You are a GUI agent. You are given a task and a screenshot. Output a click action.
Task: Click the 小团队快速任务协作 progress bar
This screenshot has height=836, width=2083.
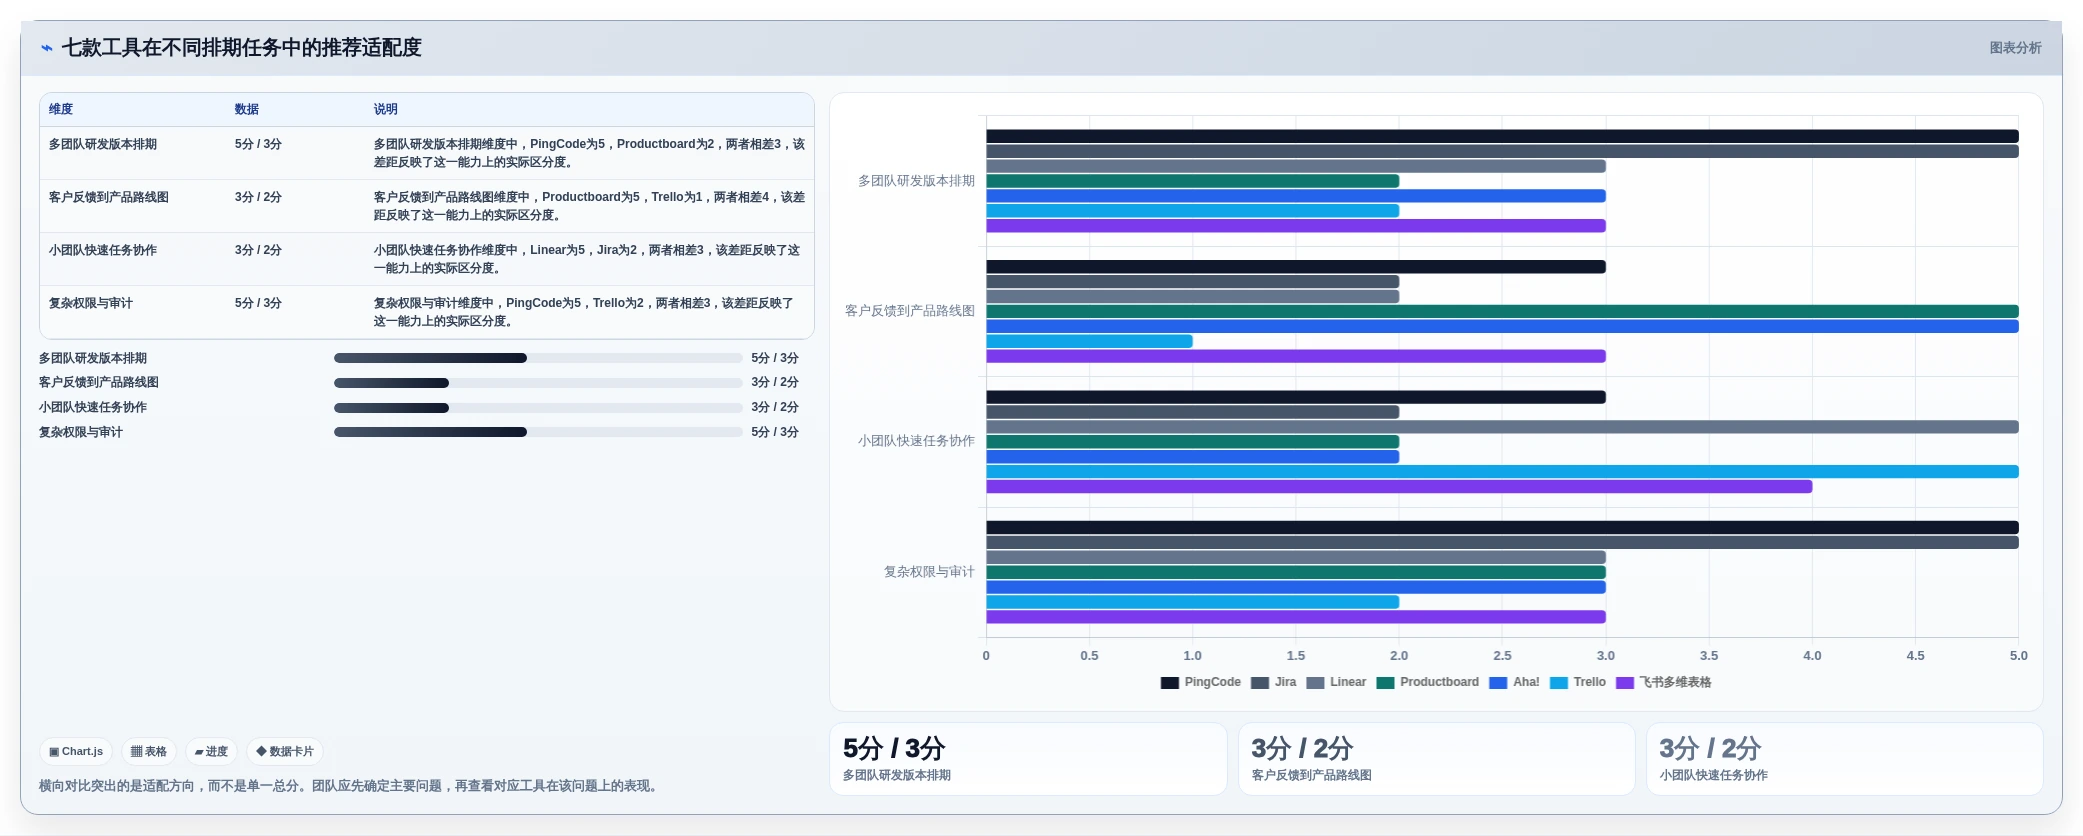(x=538, y=408)
